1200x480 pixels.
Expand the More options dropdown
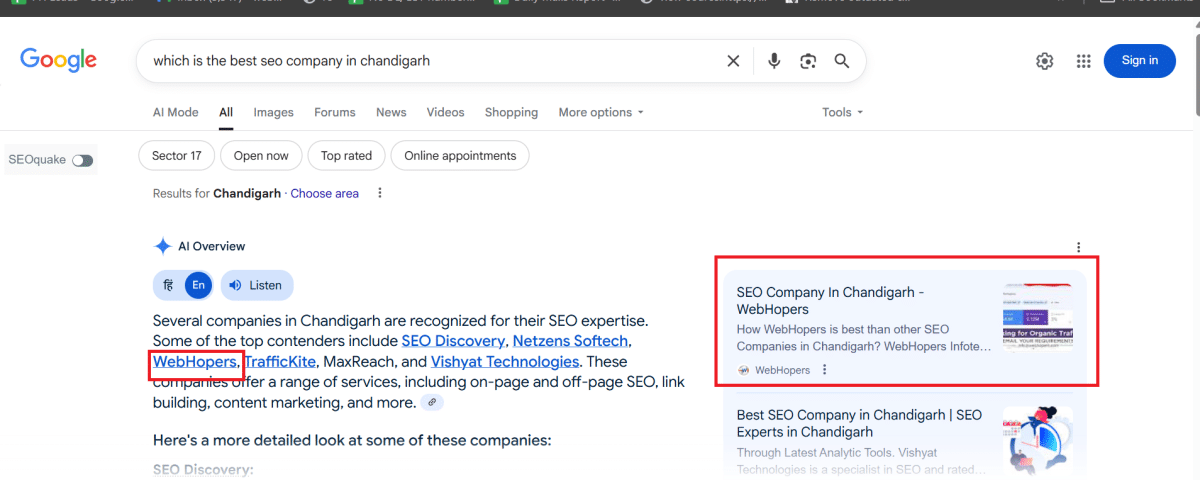601,112
